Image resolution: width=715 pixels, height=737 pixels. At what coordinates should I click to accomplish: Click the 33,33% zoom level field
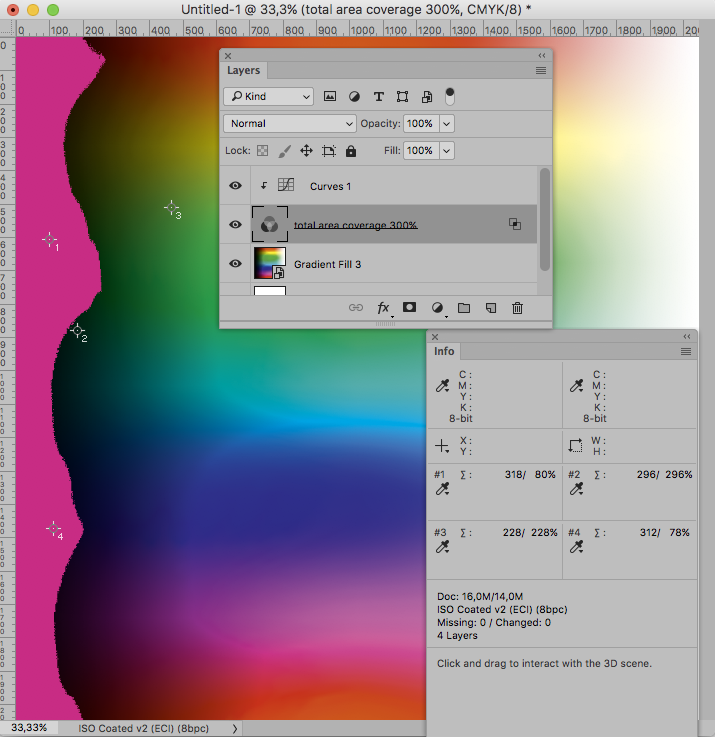29,728
